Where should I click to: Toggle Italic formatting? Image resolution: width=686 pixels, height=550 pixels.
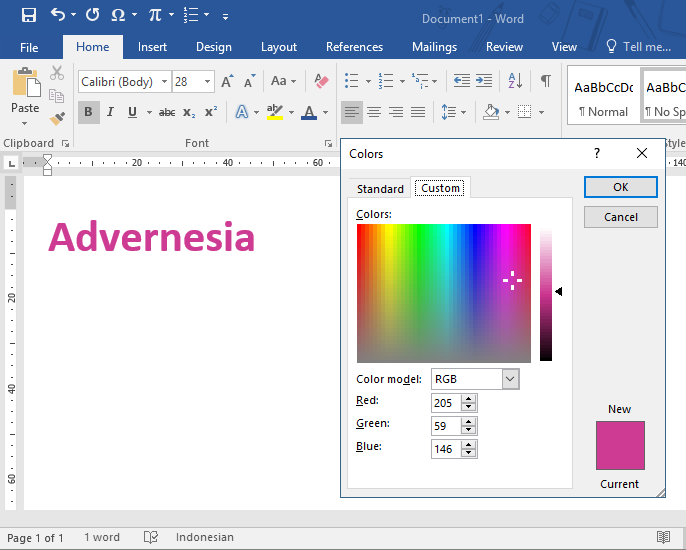click(x=111, y=112)
